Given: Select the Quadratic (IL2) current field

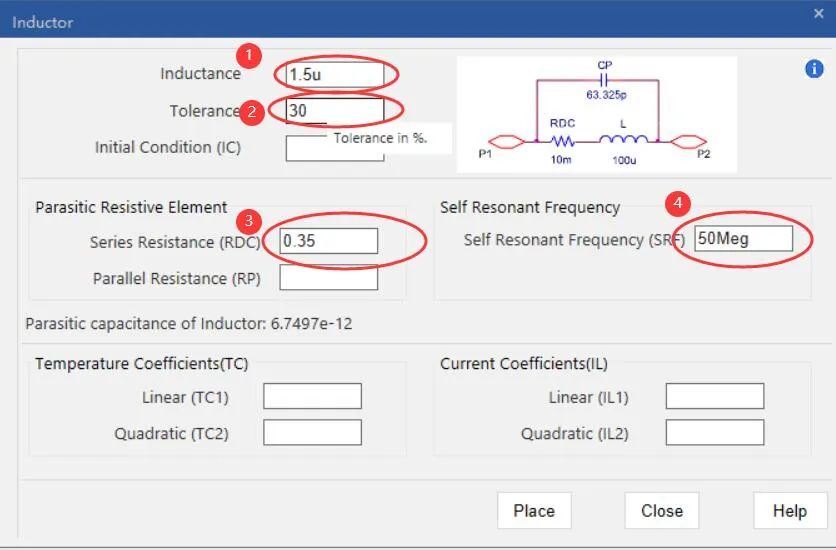Looking at the screenshot, I should click(714, 433).
